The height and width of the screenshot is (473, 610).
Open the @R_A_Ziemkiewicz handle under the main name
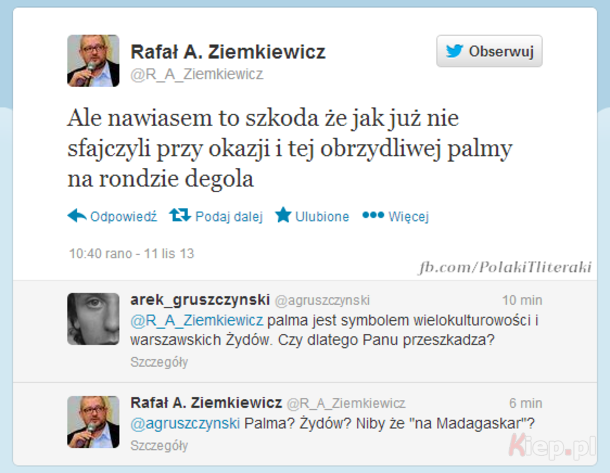[x=197, y=74]
